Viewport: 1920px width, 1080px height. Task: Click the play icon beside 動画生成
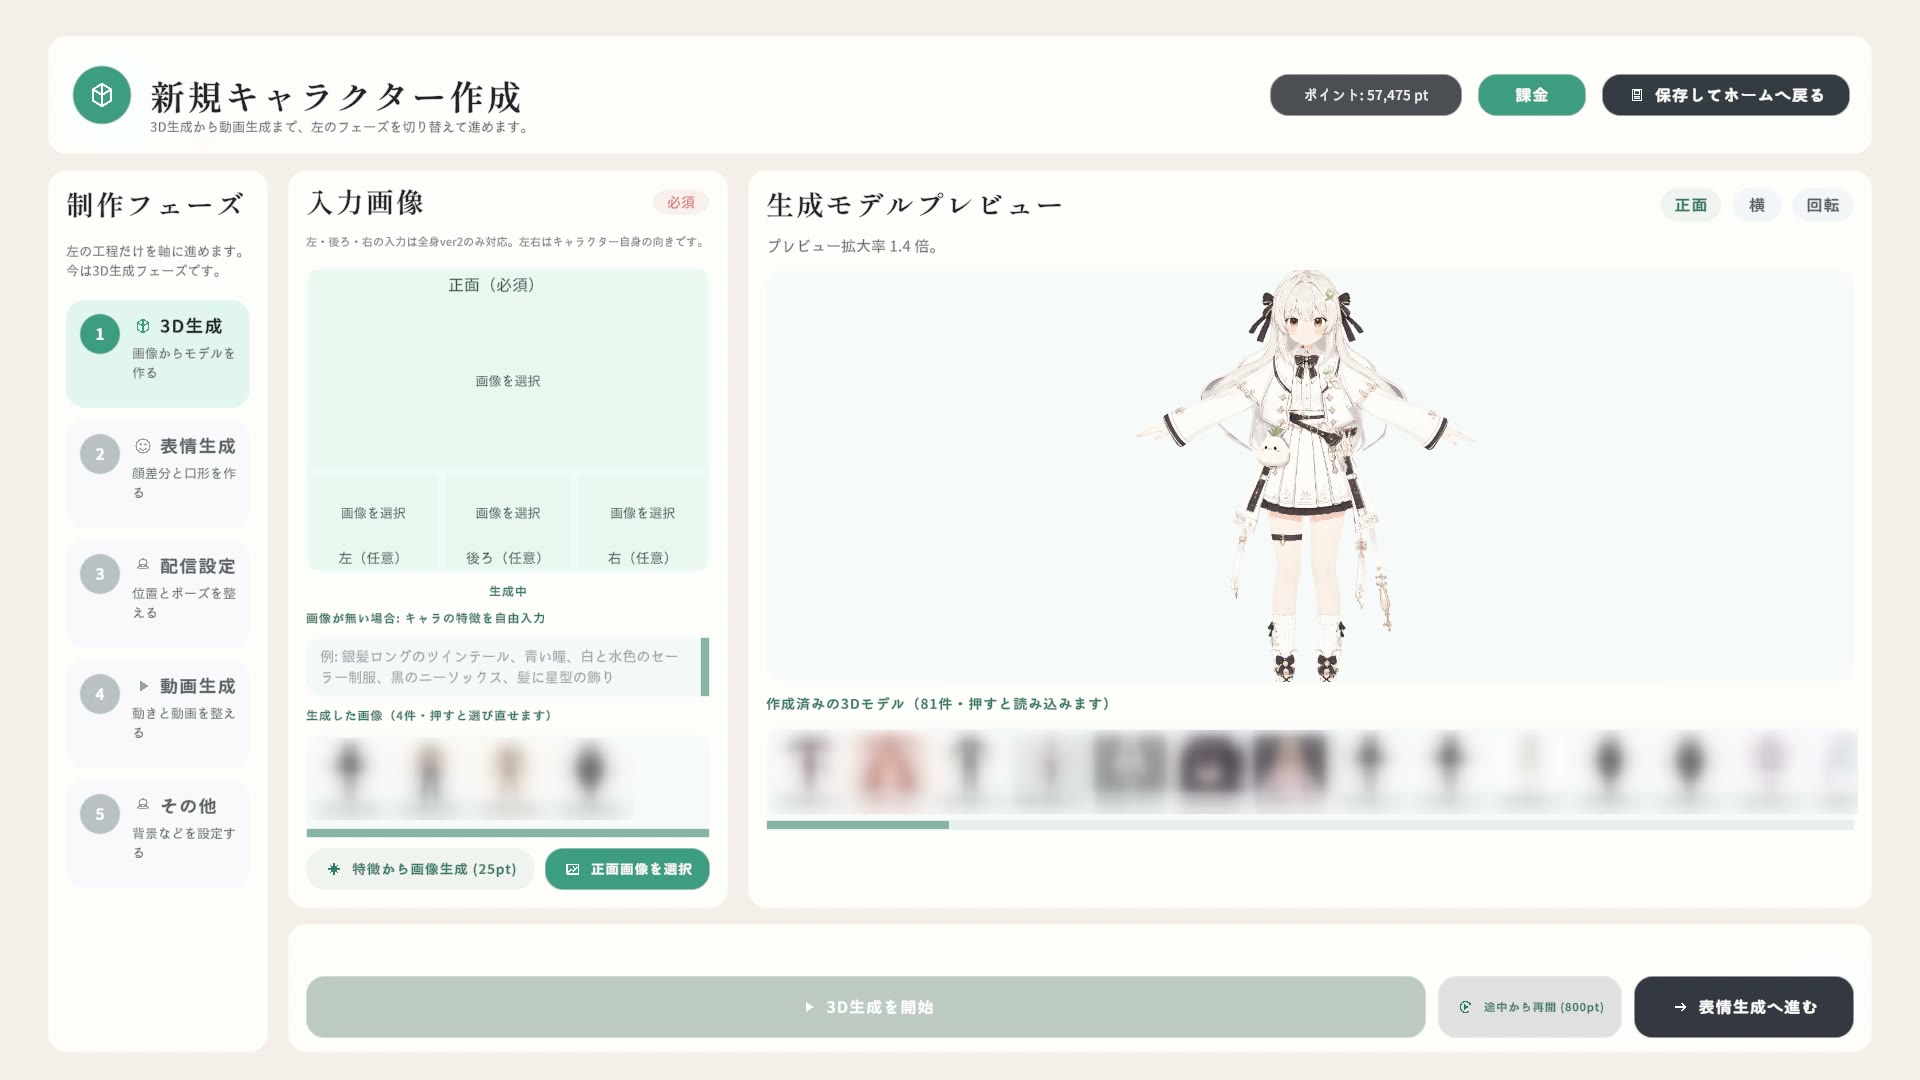(x=143, y=686)
